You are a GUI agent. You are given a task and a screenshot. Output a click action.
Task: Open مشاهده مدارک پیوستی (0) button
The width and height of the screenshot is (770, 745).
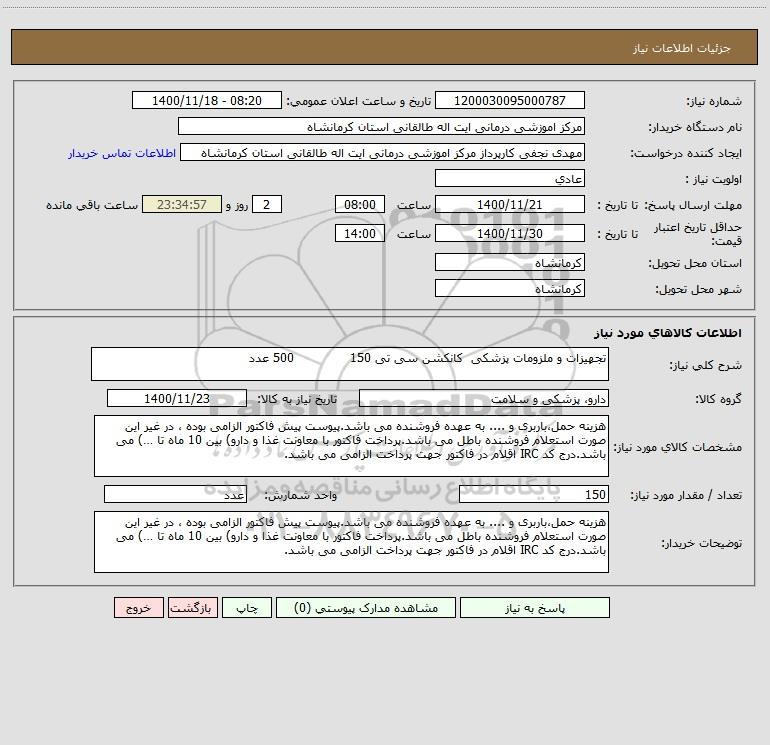point(366,607)
